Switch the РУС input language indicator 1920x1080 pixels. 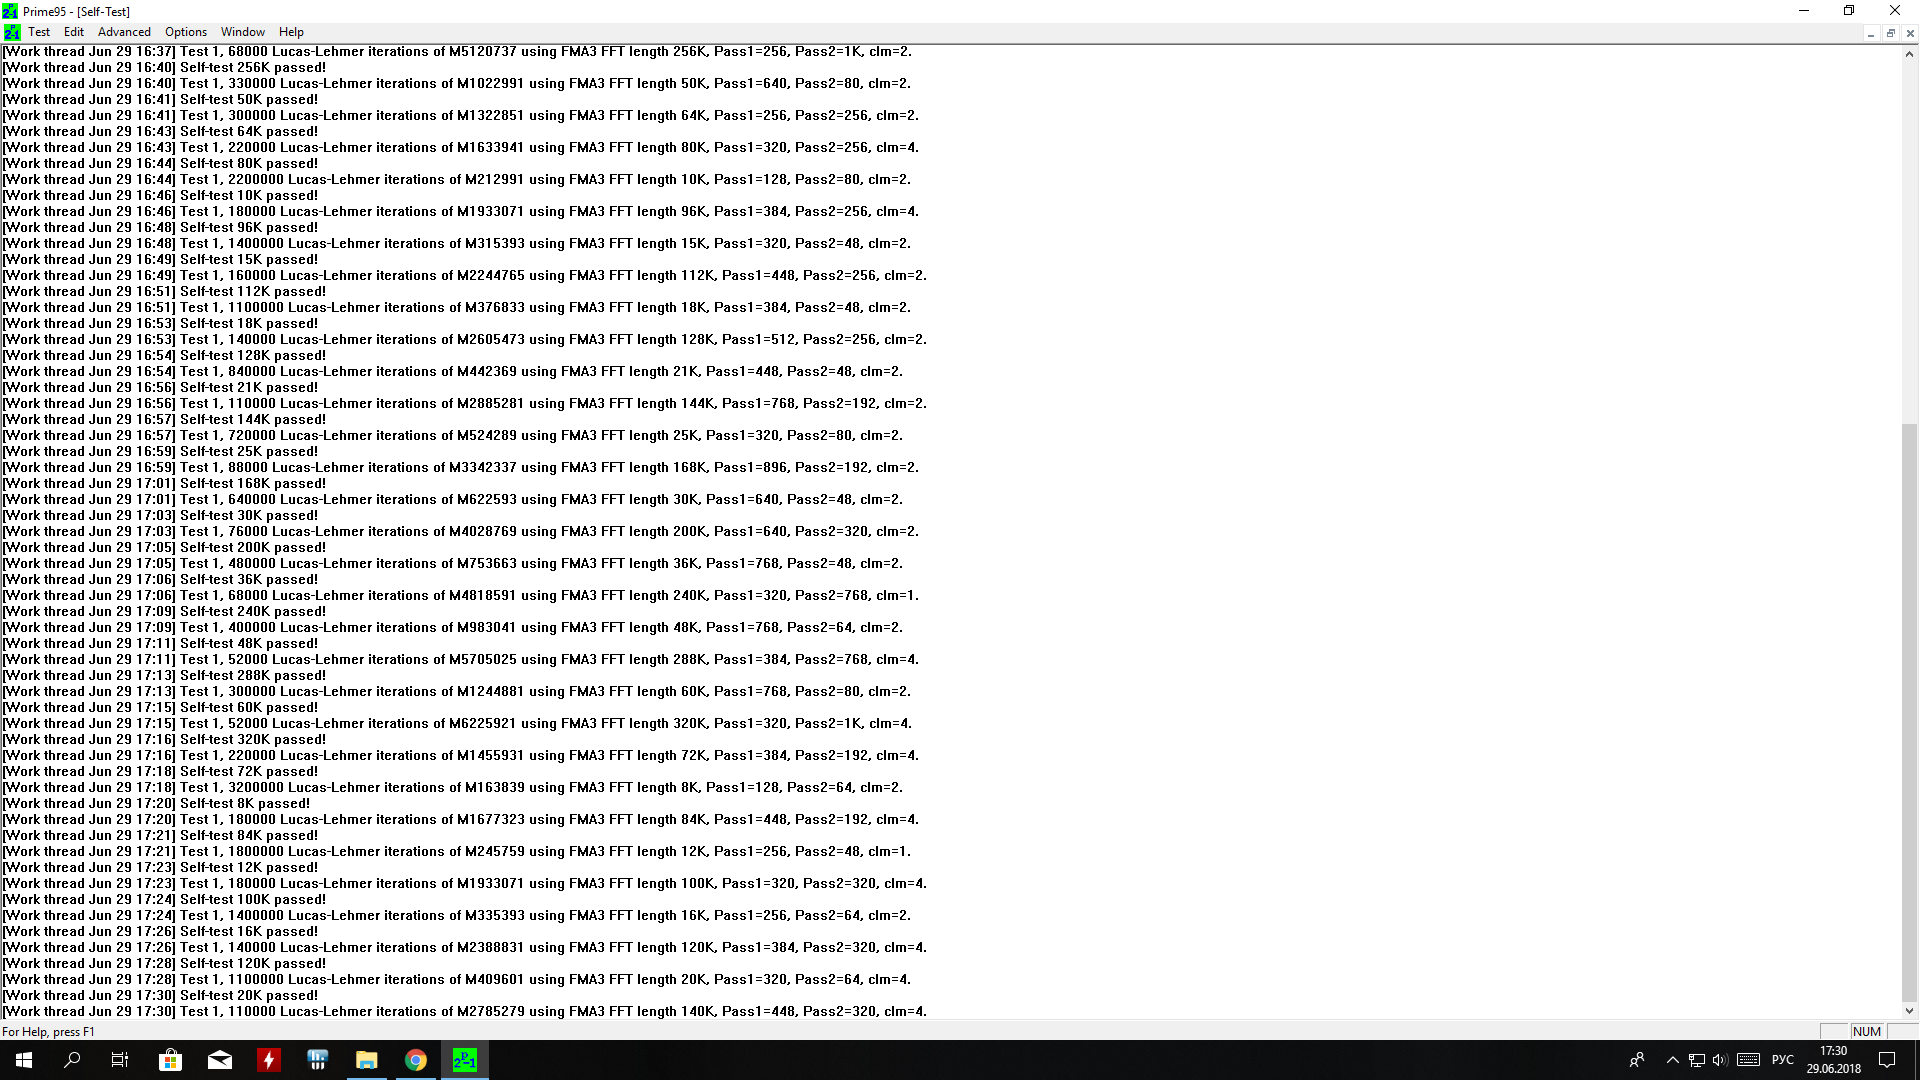[1783, 1060]
